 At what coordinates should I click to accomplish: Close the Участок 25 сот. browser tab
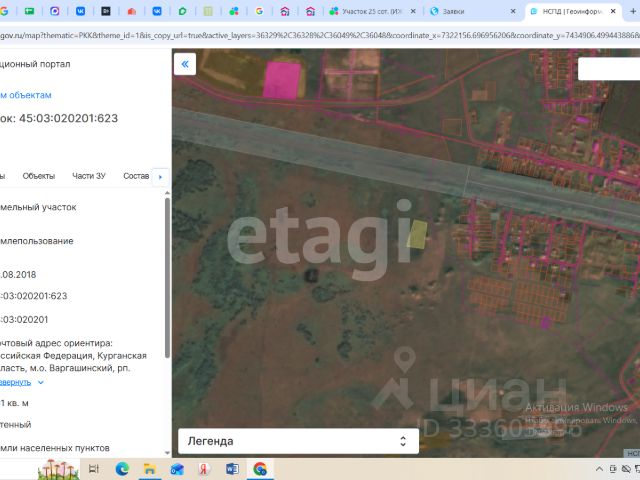coord(413,11)
